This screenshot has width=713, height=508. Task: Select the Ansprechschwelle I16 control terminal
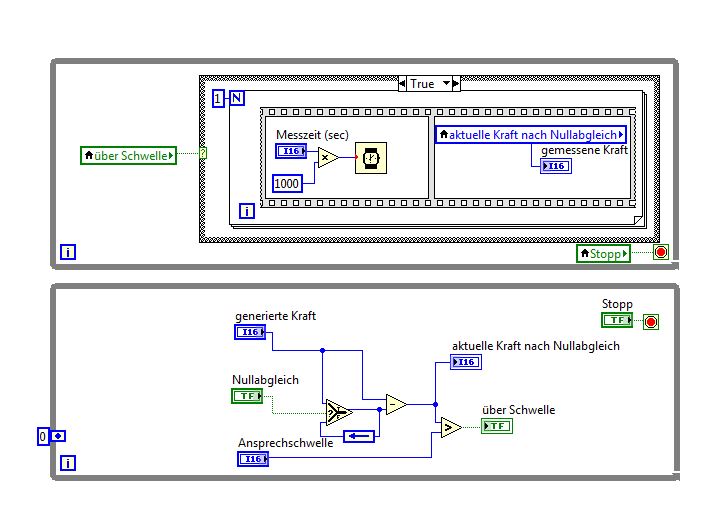(x=253, y=459)
